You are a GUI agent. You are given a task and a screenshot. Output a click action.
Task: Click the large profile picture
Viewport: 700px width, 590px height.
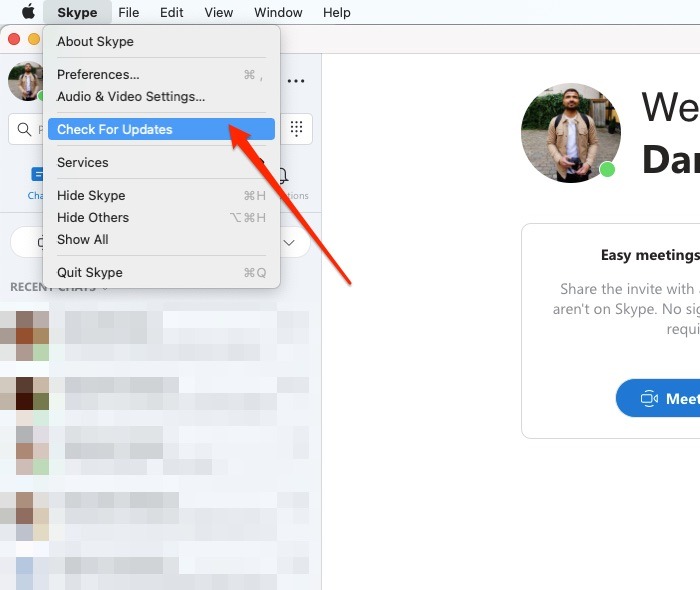coord(571,133)
